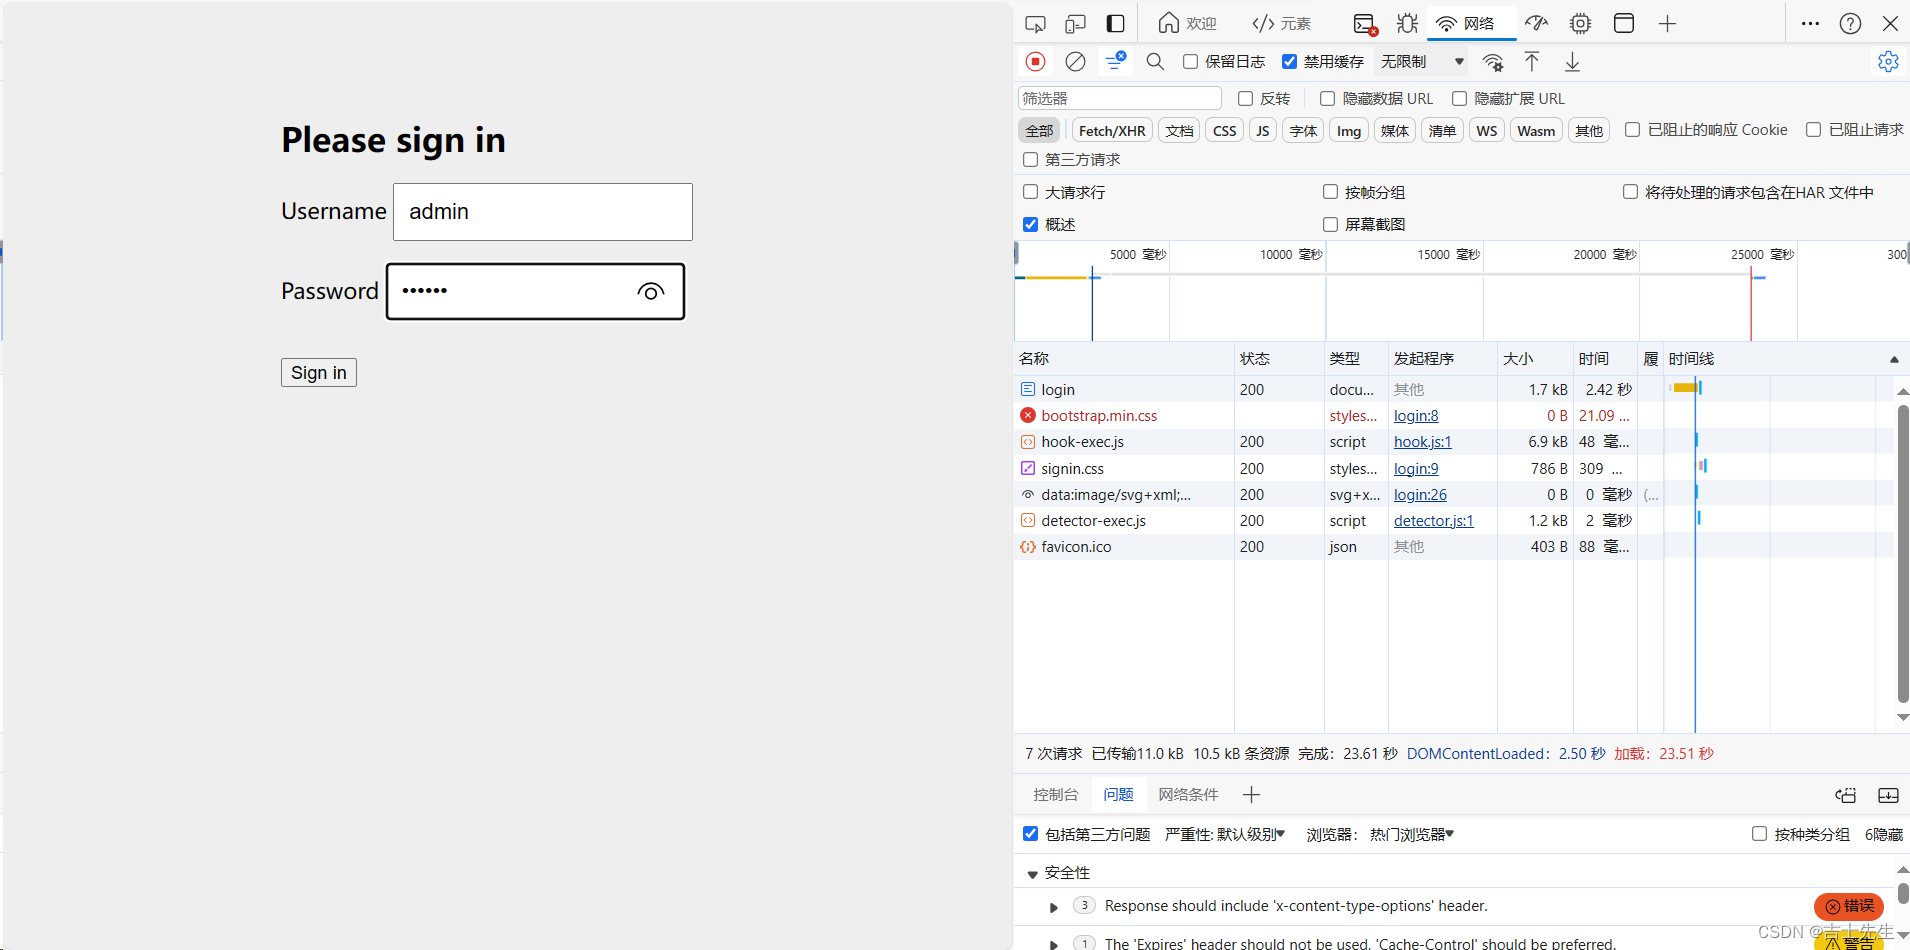Select the JS filter button

tap(1263, 131)
